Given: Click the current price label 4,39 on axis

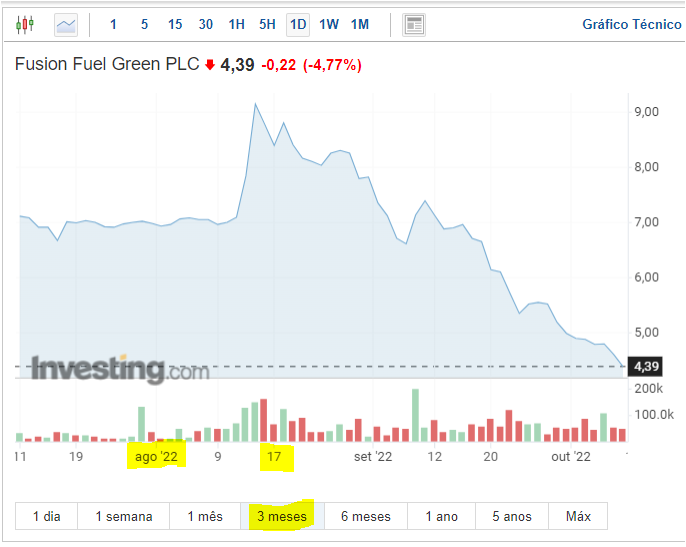Looking at the screenshot, I should coord(645,366).
